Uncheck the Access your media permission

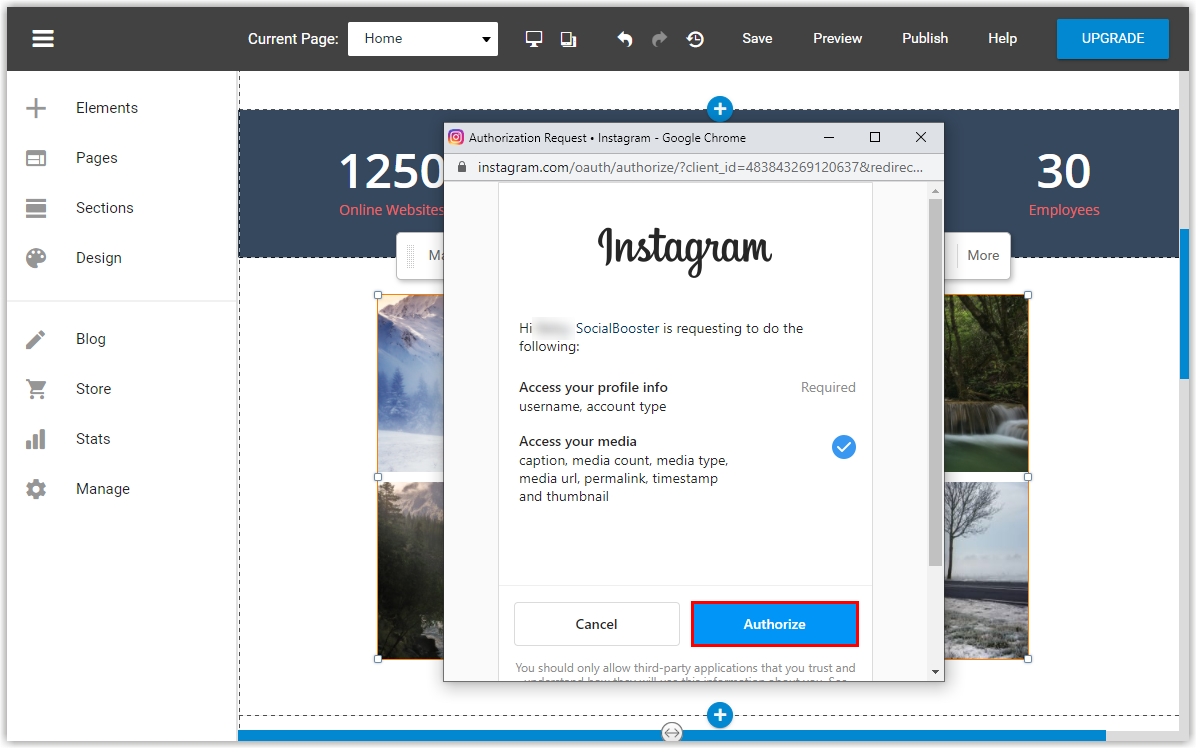(844, 447)
